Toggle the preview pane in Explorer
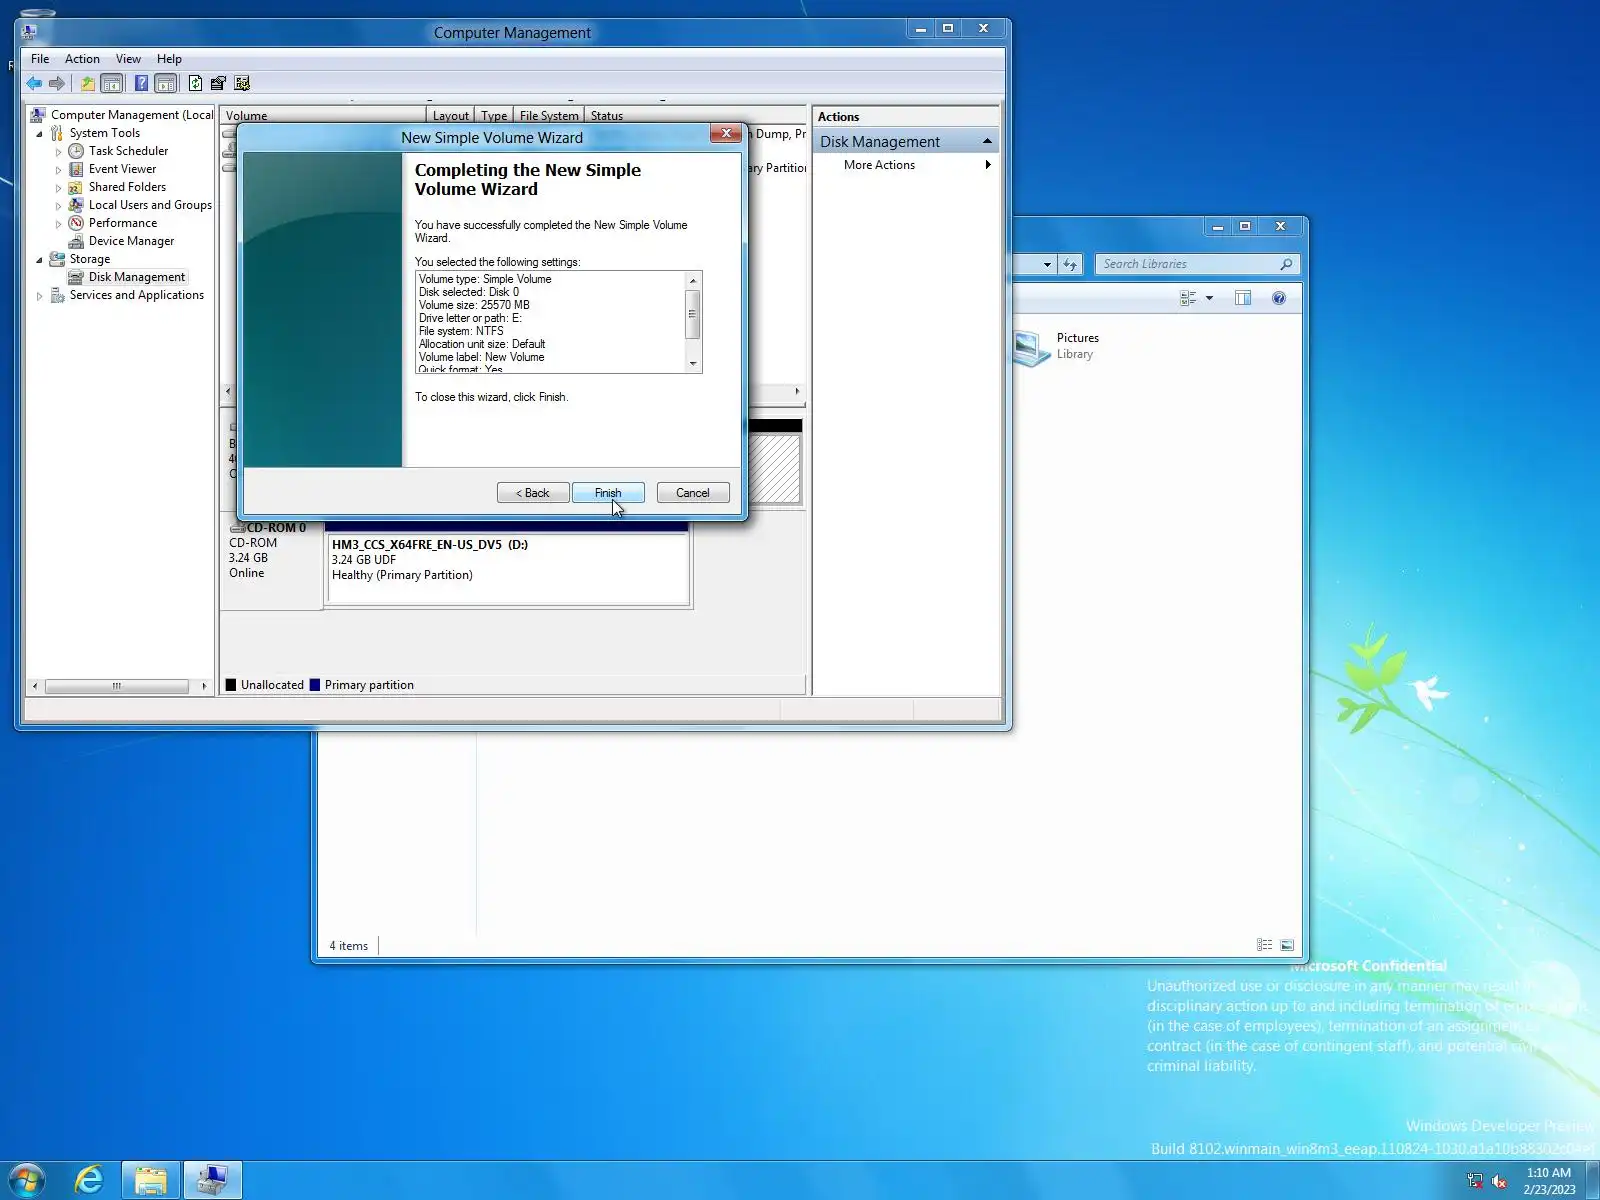1600x1200 pixels. coord(1243,298)
